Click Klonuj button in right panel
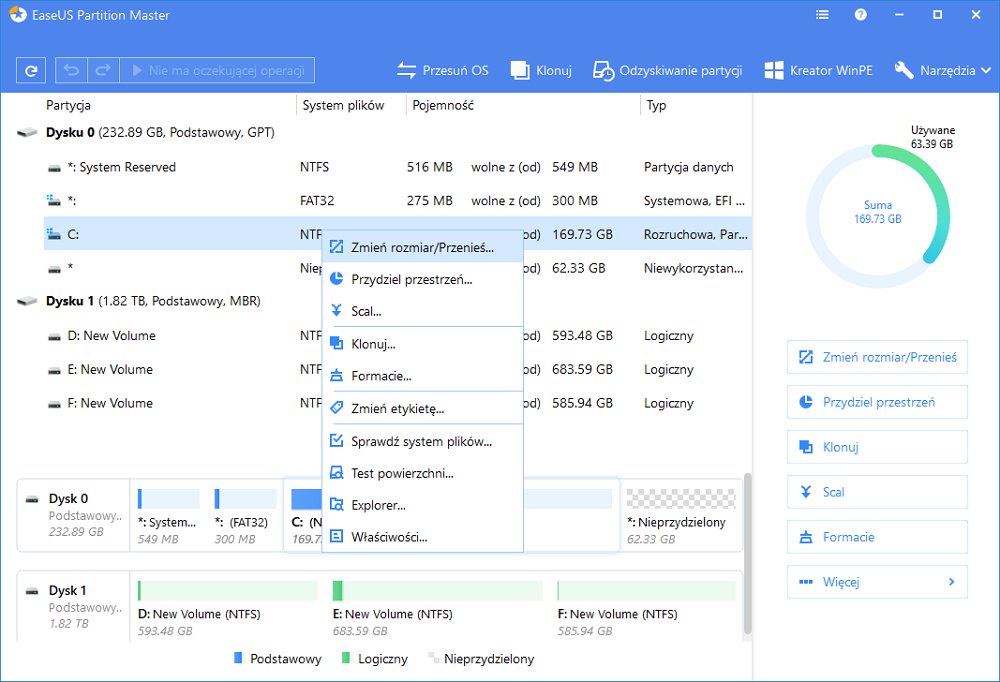1000x682 pixels. [877, 447]
